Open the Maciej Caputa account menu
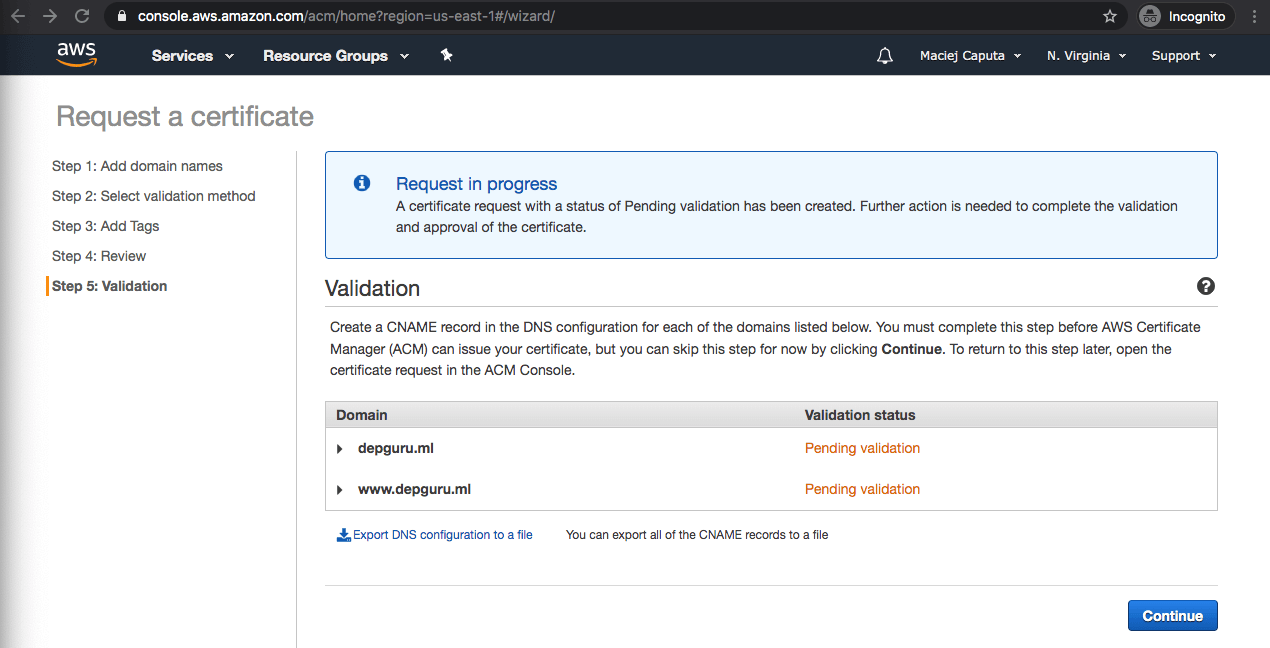Image resolution: width=1270 pixels, height=648 pixels. coord(970,56)
